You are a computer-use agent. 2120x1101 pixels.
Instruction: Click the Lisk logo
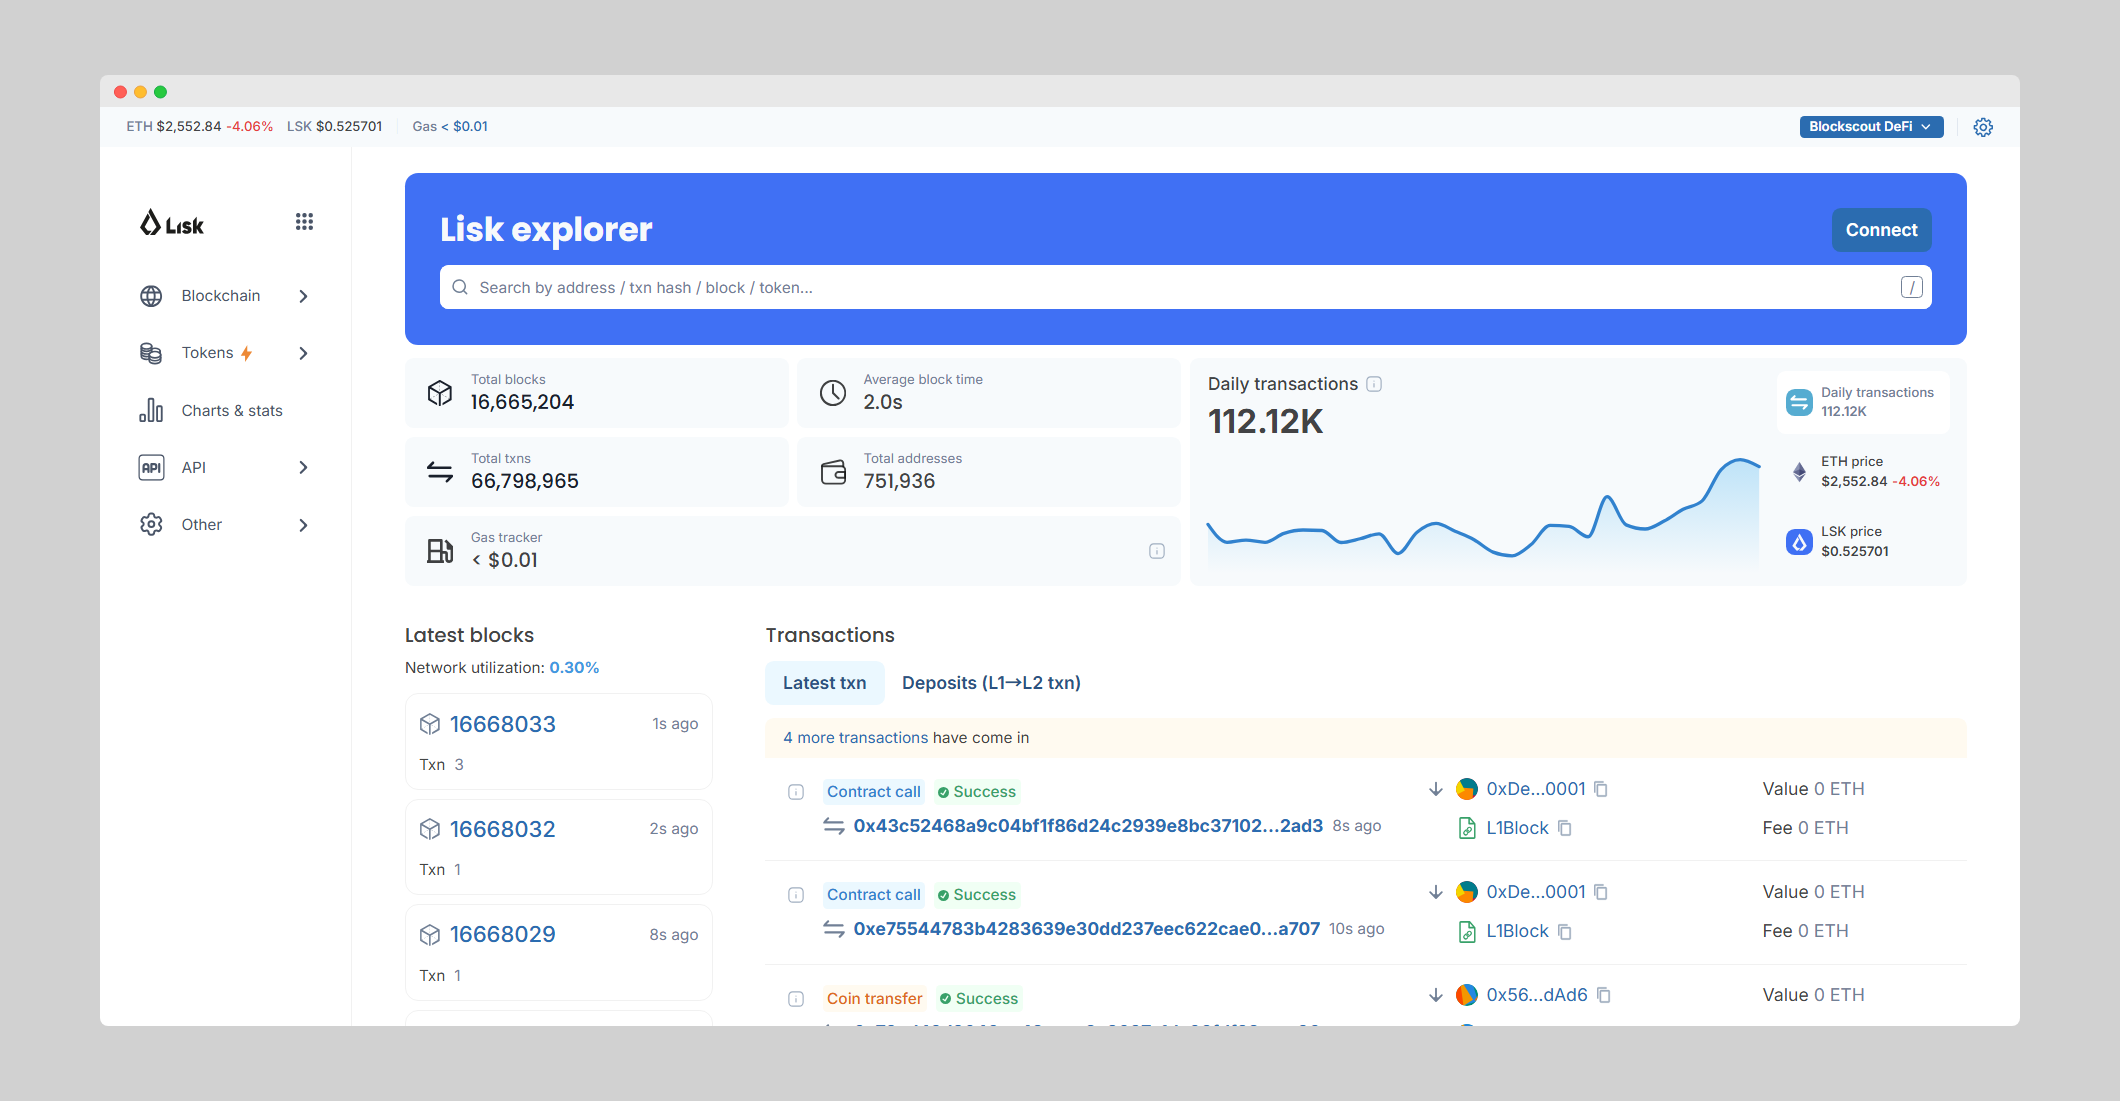[172, 224]
